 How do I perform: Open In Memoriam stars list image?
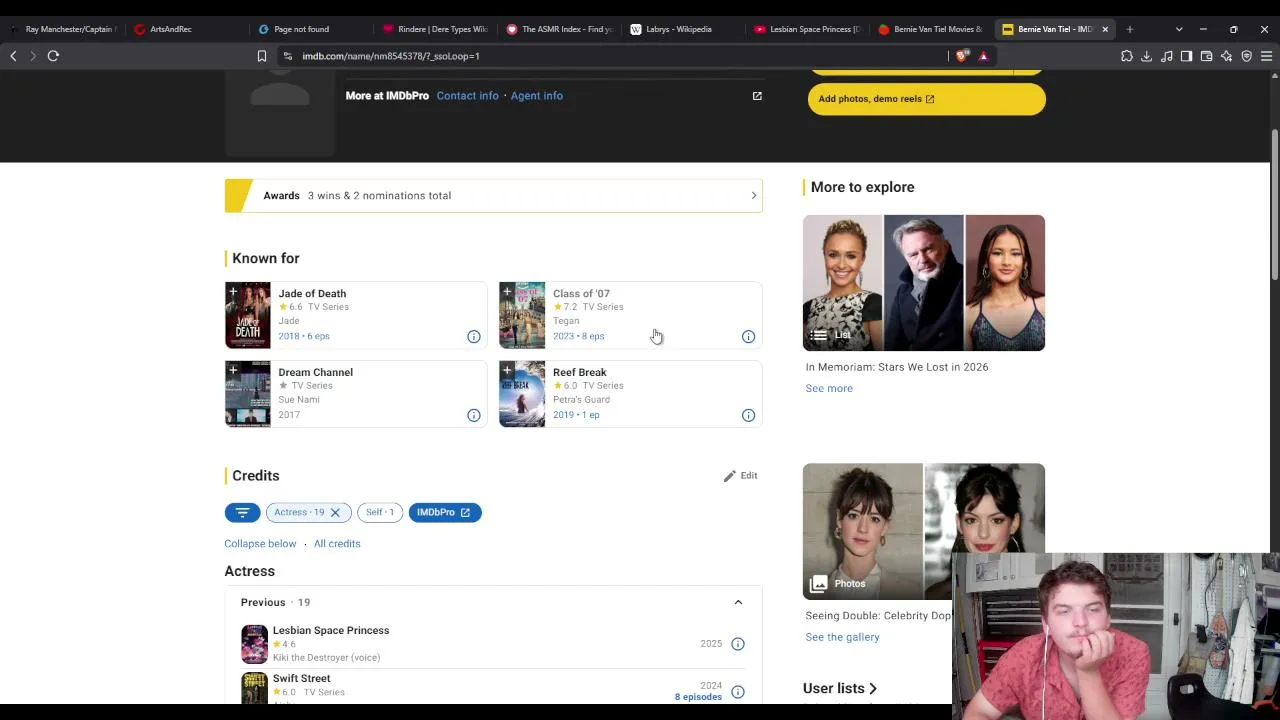924,283
